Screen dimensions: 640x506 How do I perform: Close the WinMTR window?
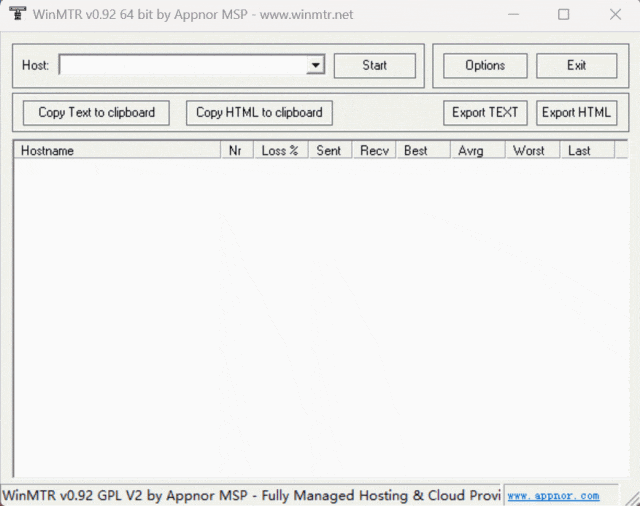[x=615, y=15]
